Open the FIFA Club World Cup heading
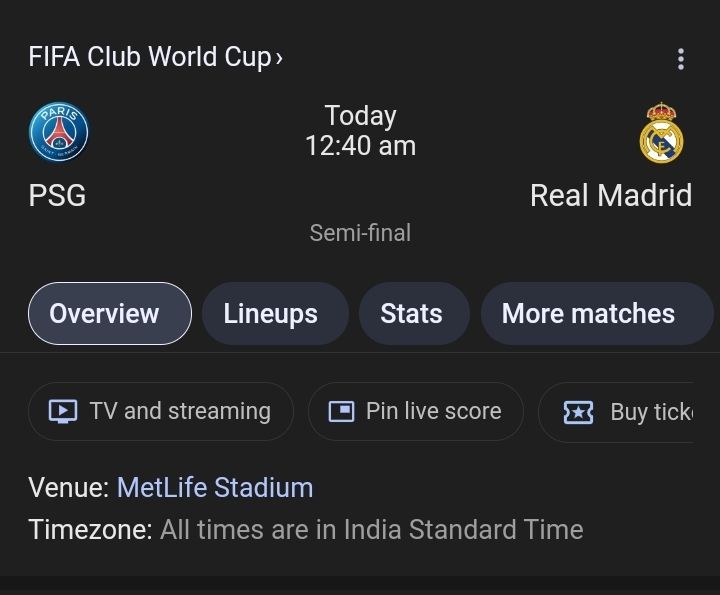The width and height of the screenshot is (720, 595). 150,57
